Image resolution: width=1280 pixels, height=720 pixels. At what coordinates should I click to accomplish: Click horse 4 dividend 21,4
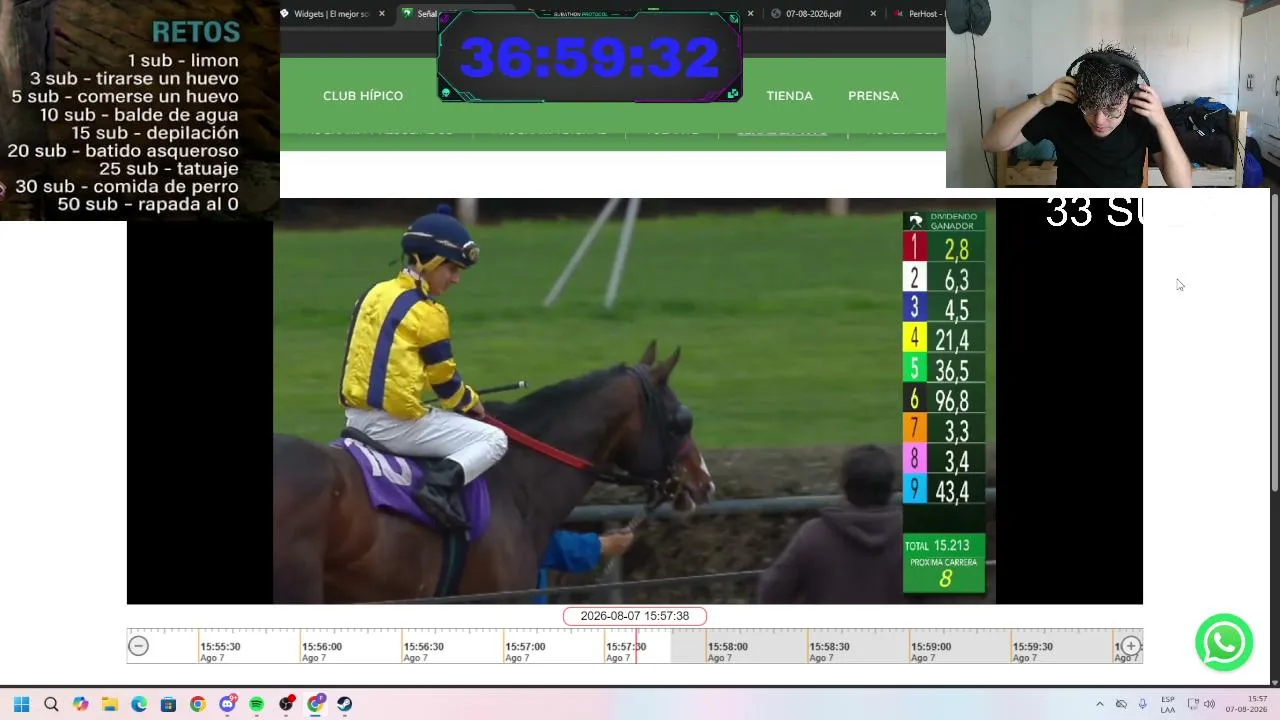click(x=944, y=340)
